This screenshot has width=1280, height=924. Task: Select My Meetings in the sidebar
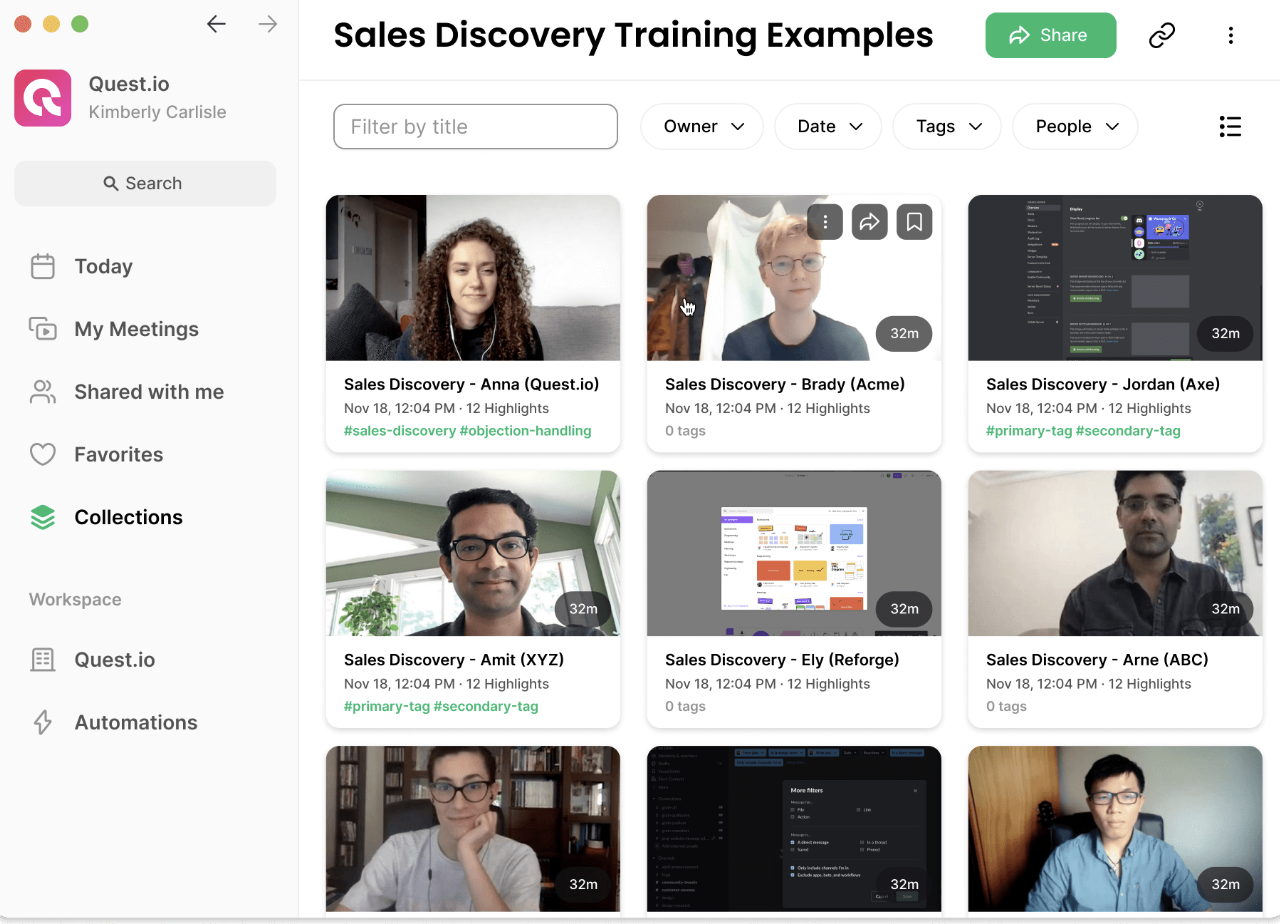click(x=135, y=328)
